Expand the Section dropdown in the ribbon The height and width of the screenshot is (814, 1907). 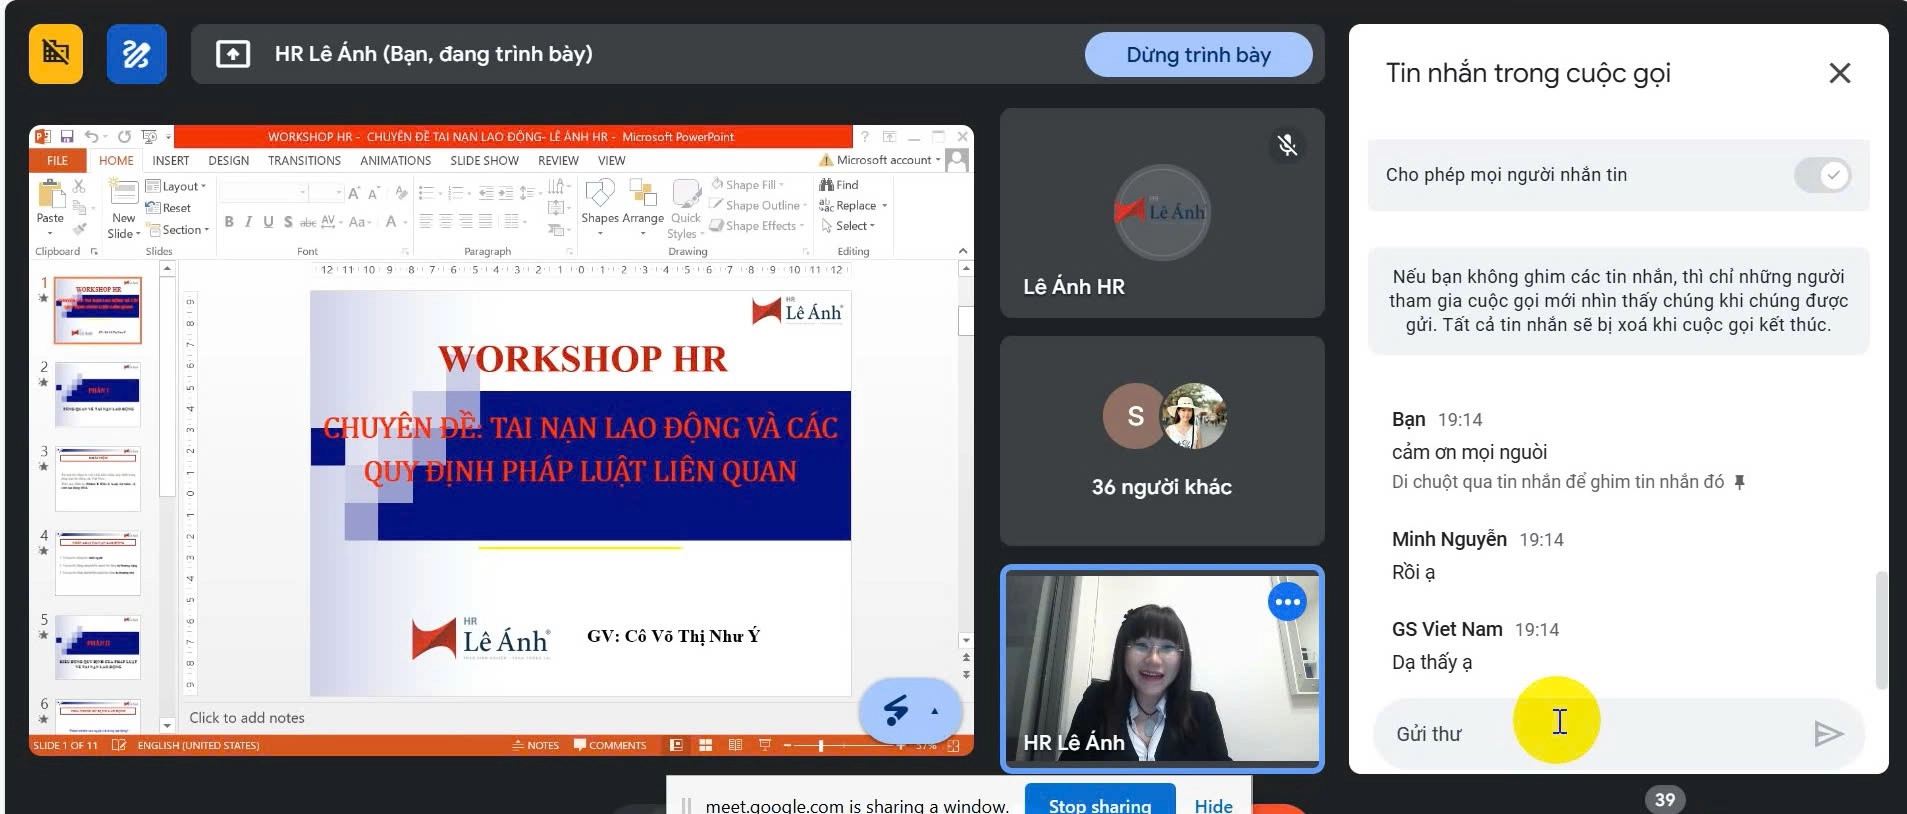(179, 230)
